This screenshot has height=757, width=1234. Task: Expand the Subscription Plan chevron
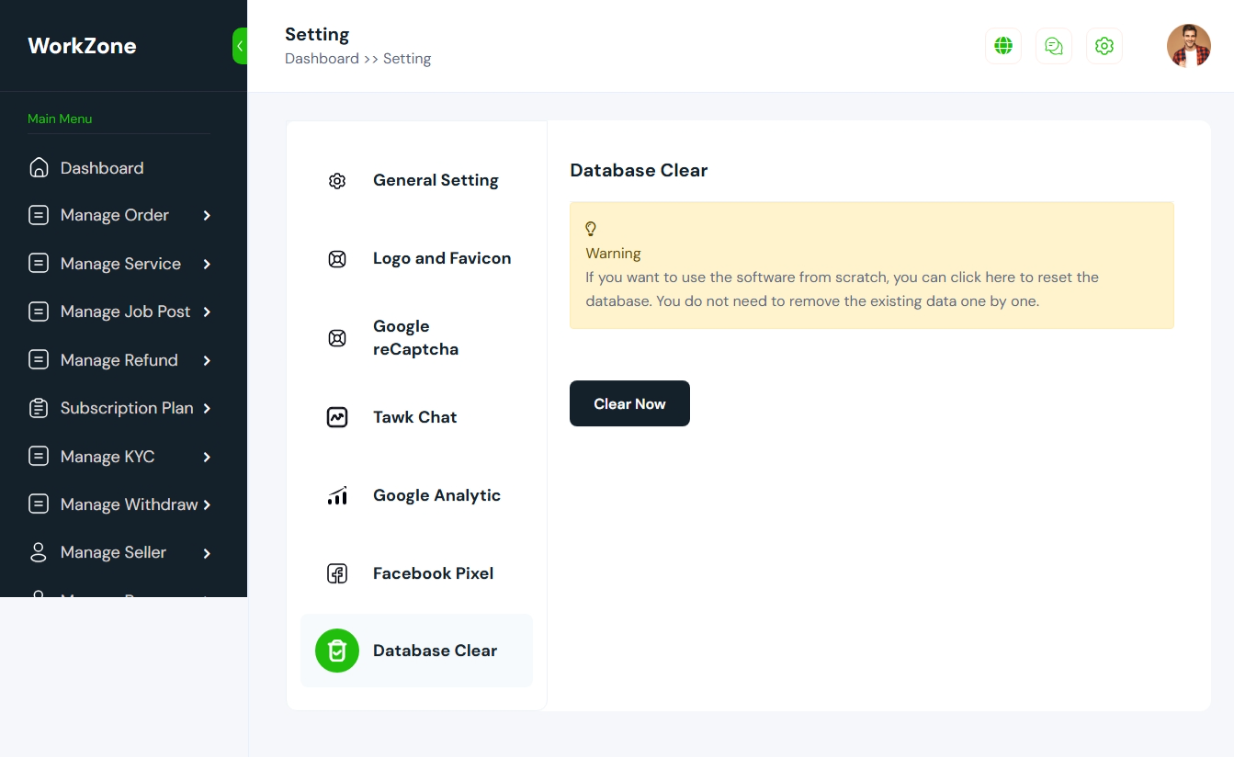point(207,408)
